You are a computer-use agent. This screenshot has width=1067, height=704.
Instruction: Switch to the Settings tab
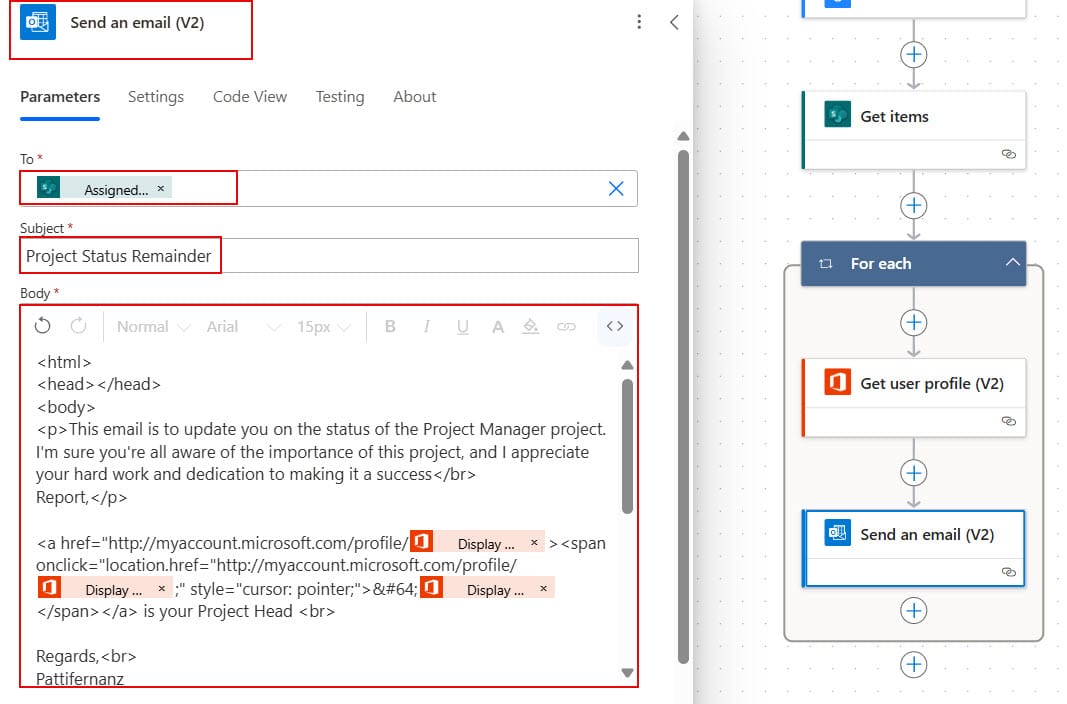[156, 97]
